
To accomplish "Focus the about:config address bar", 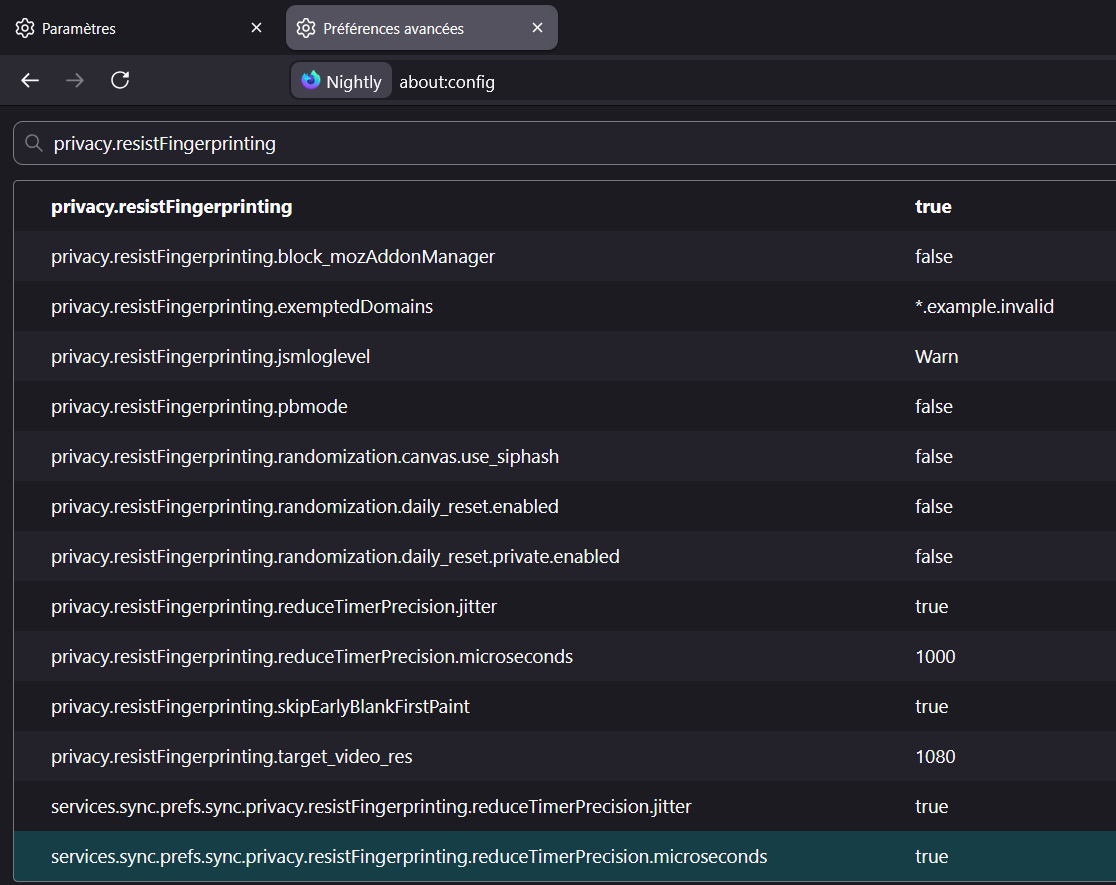I will pyautogui.click(x=700, y=82).
